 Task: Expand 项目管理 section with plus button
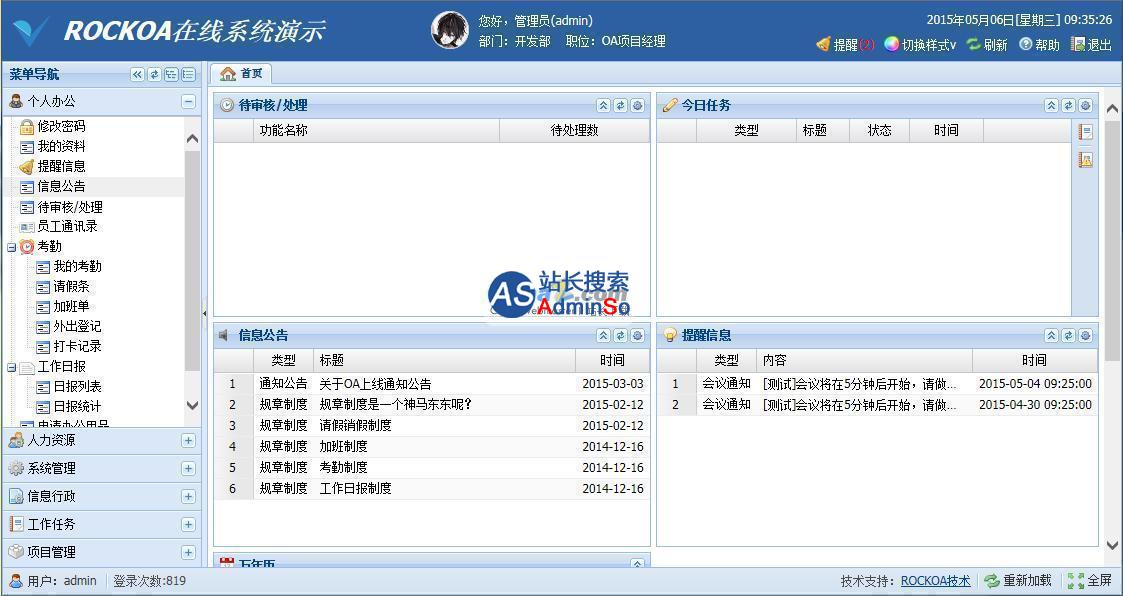[x=188, y=552]
